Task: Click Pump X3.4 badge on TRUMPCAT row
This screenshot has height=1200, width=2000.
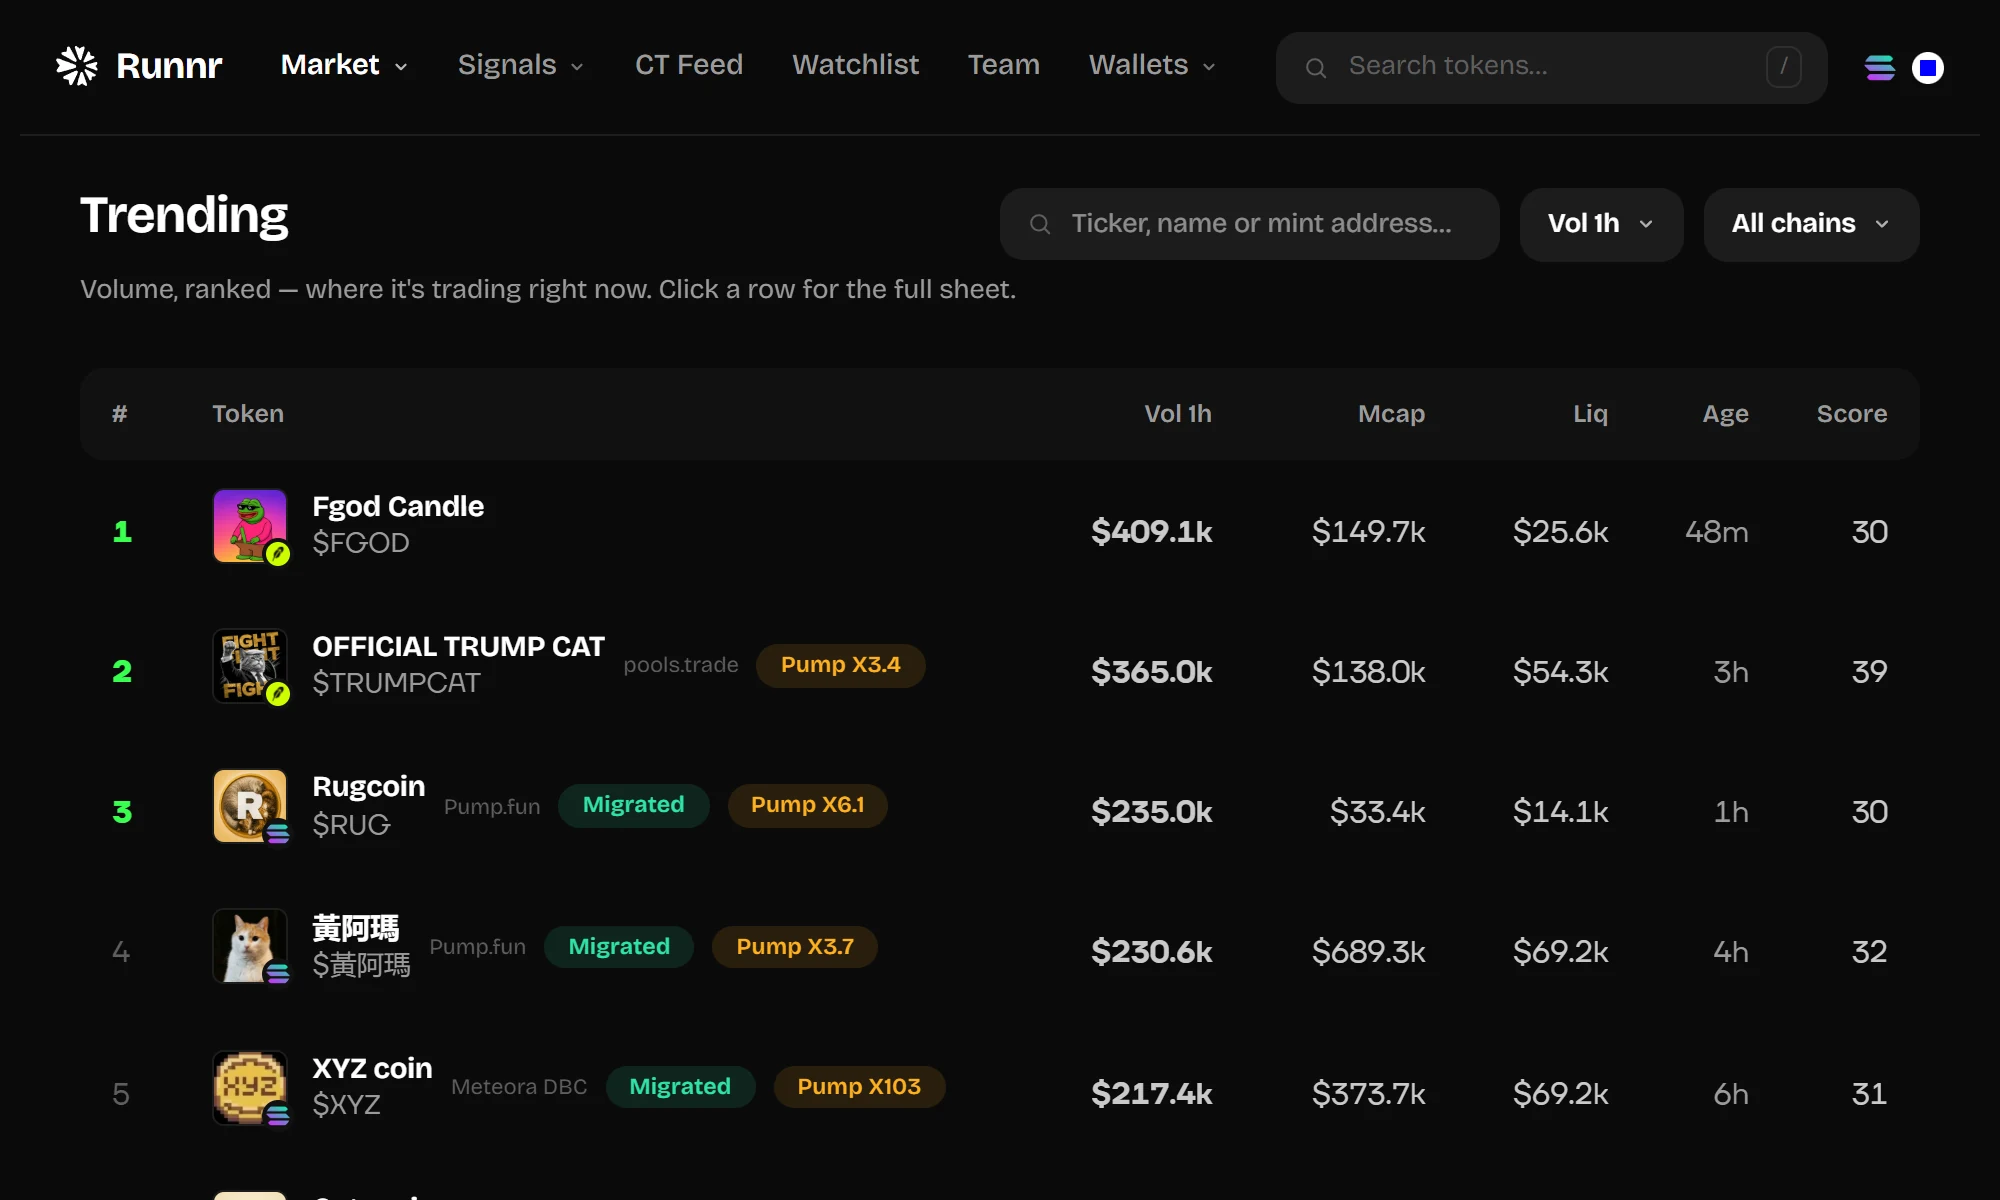Action: [840, 665]
